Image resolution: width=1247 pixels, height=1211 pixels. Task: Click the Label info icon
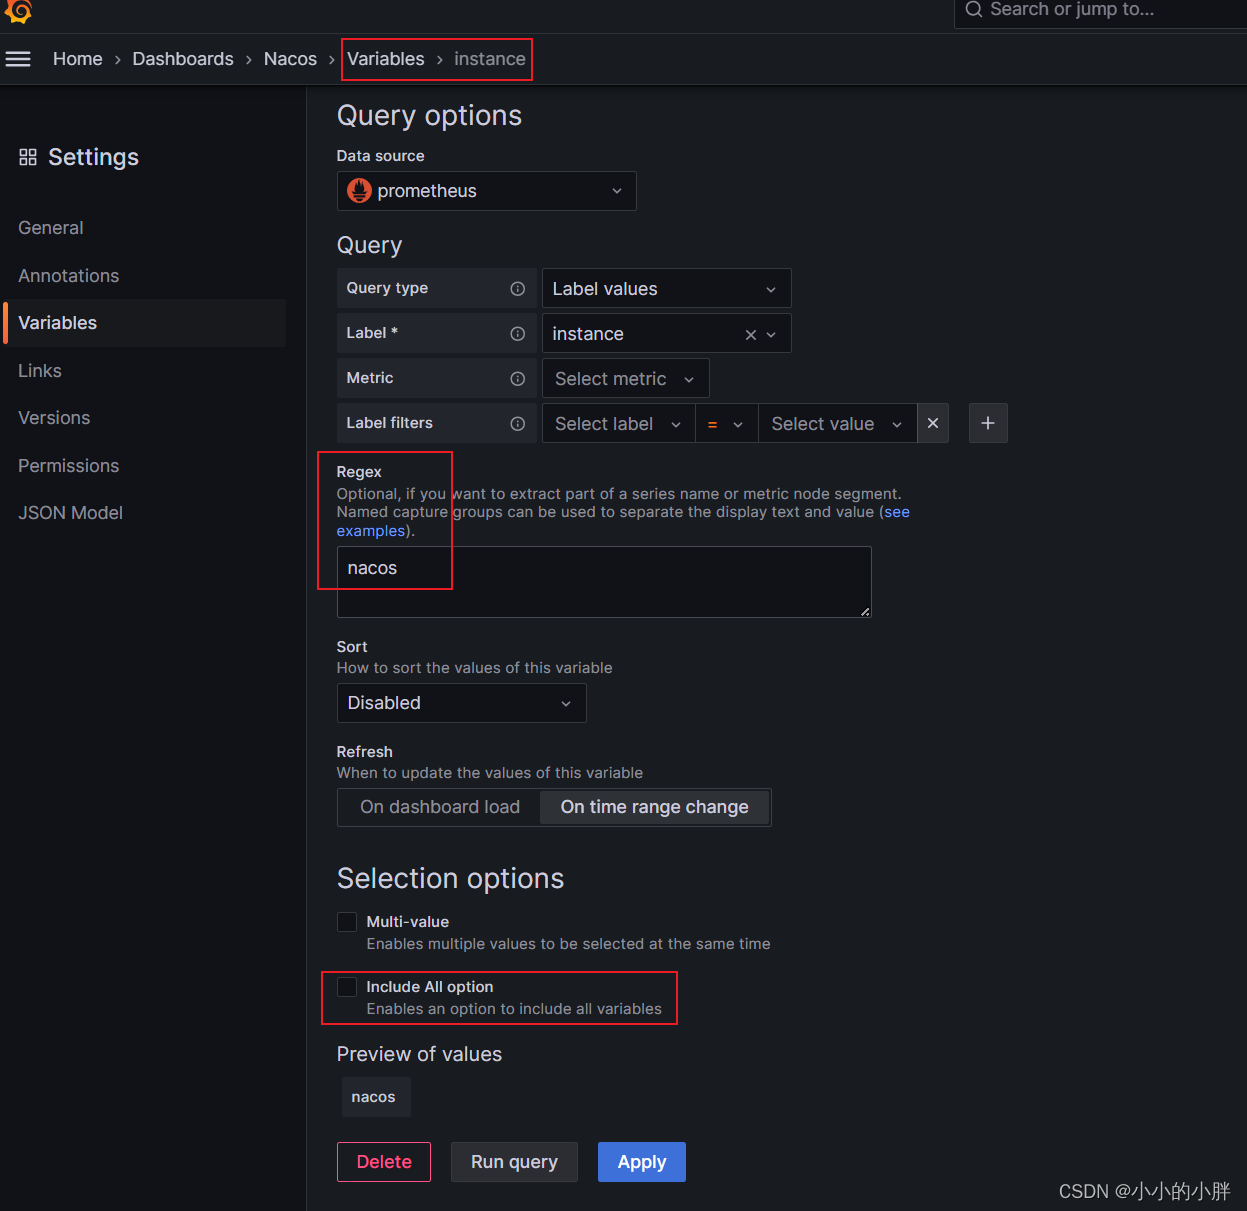517,334
